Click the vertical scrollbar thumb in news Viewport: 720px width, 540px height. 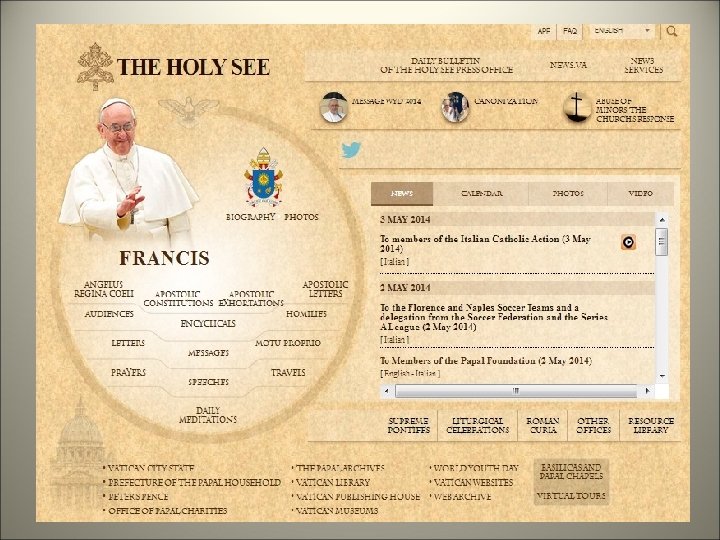pos(662,242)
